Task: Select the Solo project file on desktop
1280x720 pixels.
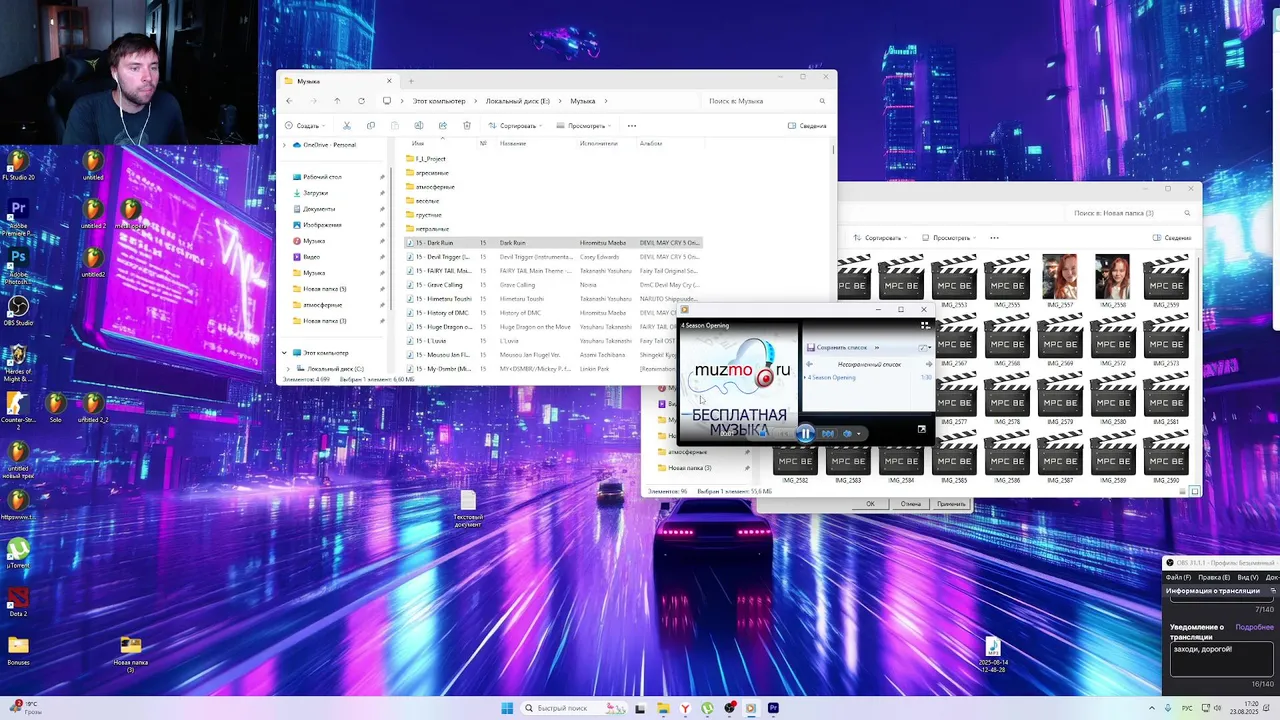Action: (56, 408)
